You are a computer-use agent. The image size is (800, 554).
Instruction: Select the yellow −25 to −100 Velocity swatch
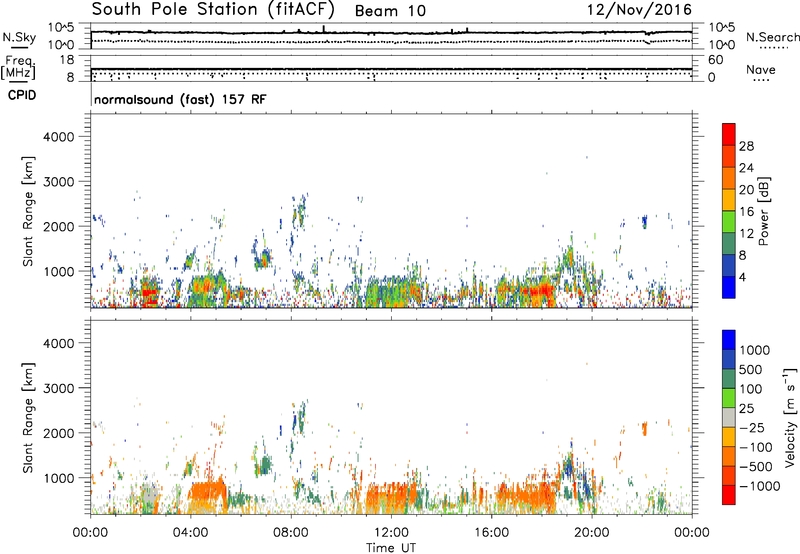[729, 437]
